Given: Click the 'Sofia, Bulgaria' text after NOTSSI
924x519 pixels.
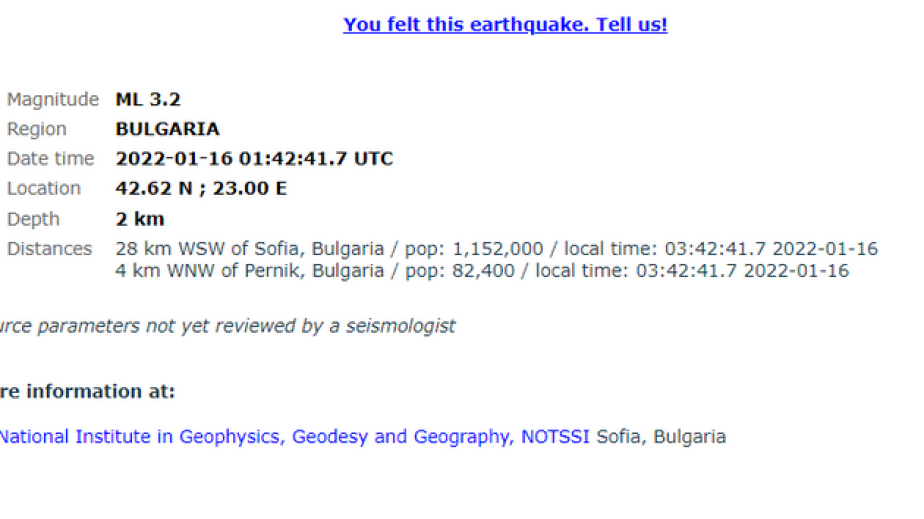Looking at the screenshot, I should 661,437.
